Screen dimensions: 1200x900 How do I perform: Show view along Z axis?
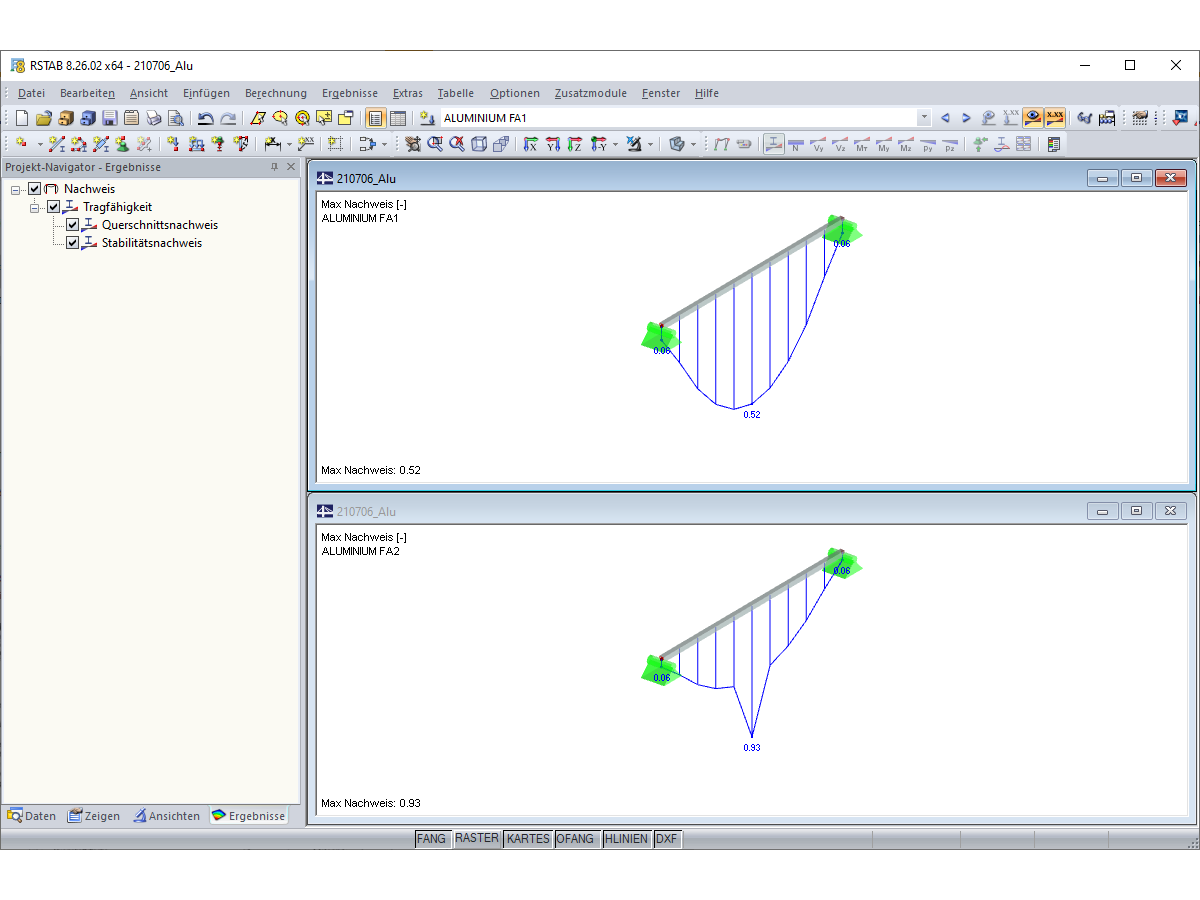[575, 144]
